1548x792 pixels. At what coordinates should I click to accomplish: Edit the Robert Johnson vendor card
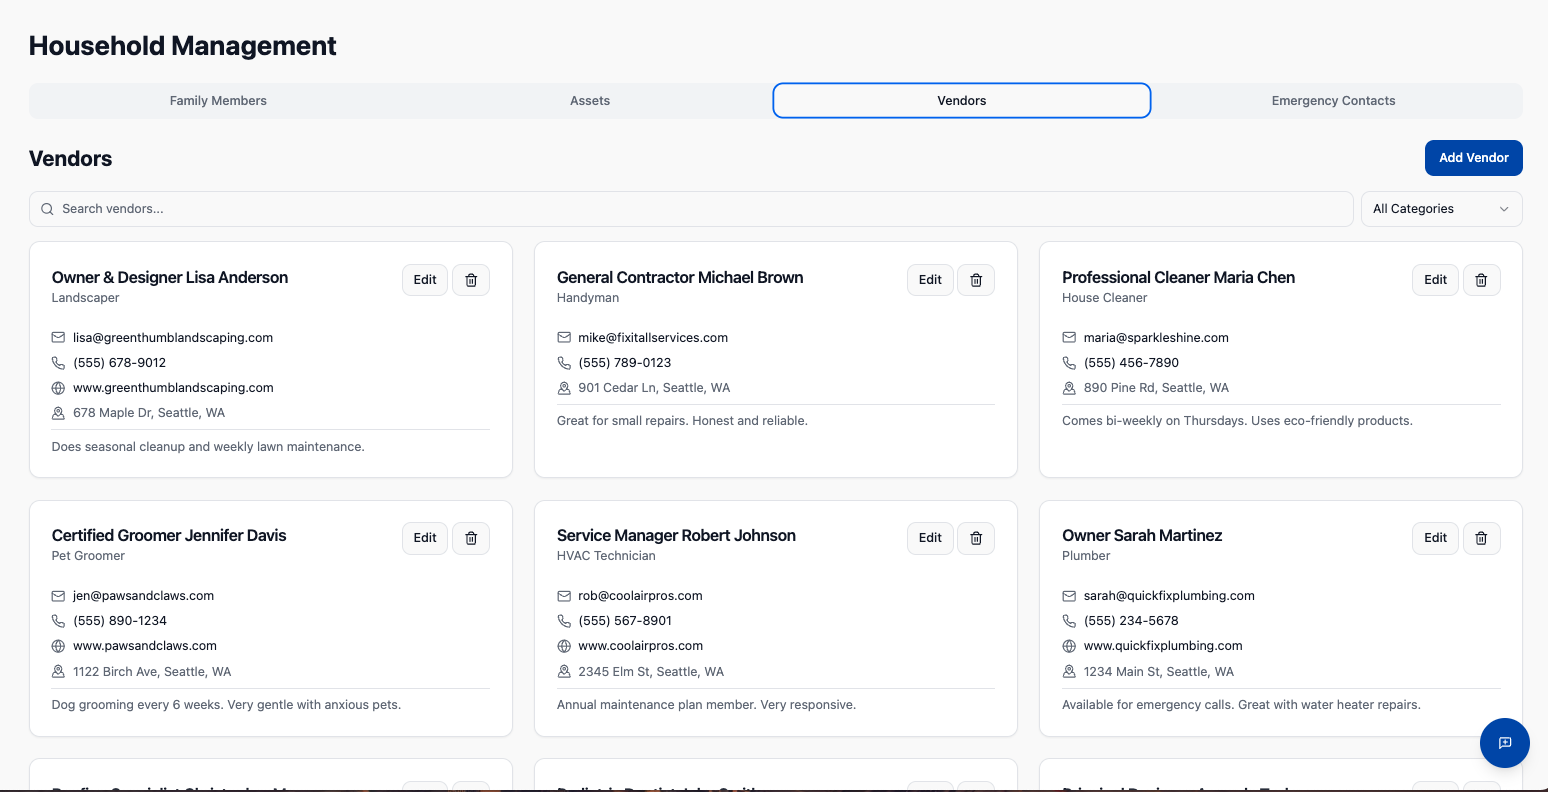pos(930,538)
